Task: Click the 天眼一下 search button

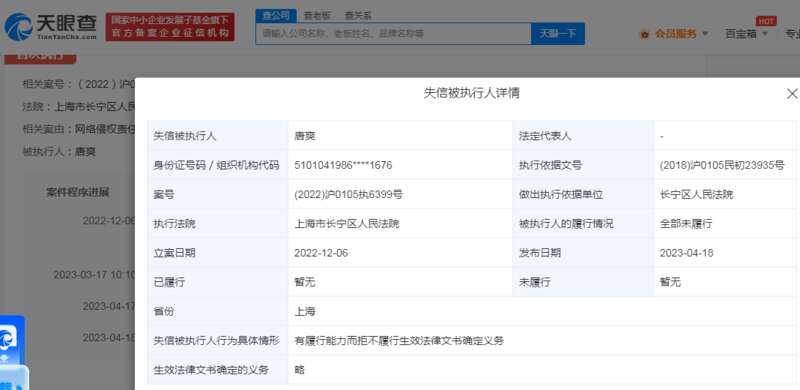Action: click(558, 34)
